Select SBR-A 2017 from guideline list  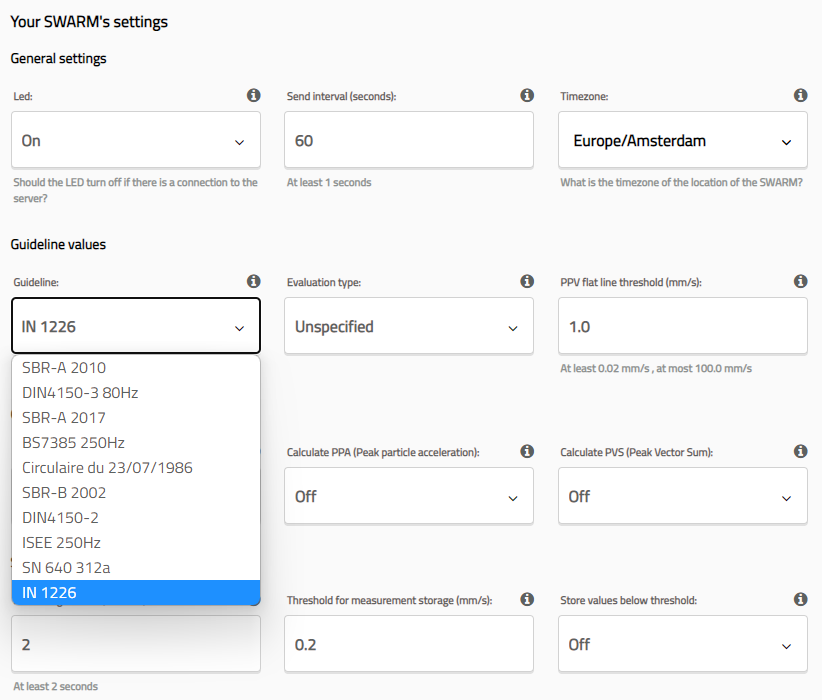point(64,418)
